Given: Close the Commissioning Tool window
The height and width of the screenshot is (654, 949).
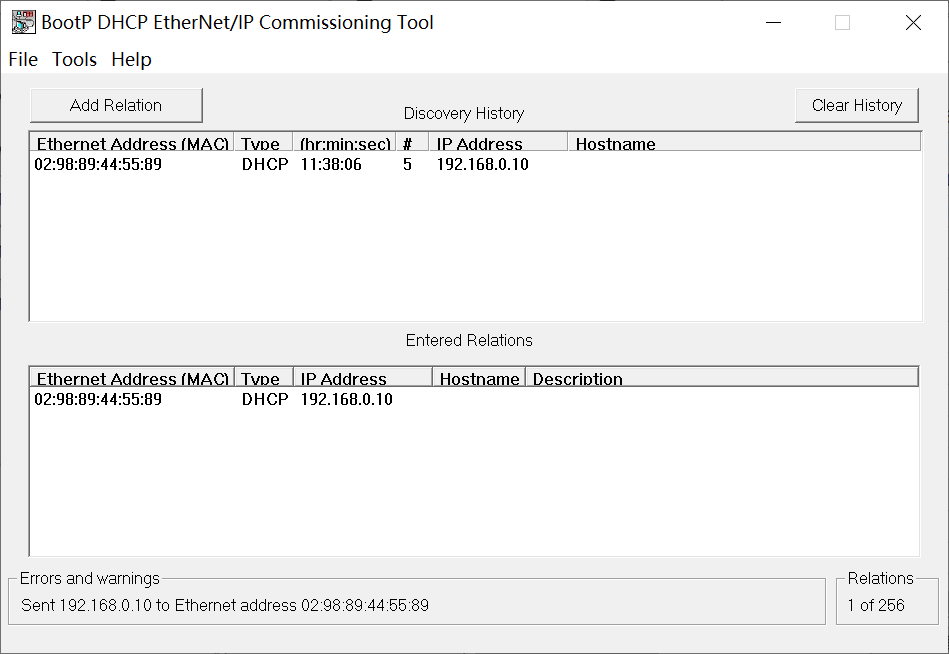Looking at the screenshot, I should pyautogui.click(x=913, y=23).
